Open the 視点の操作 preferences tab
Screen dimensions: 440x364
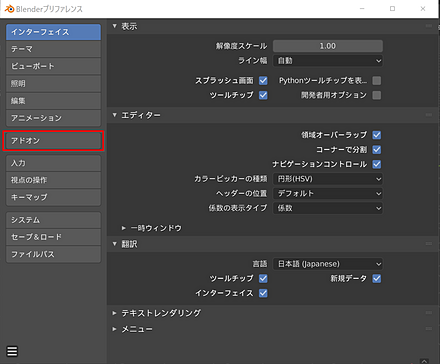(53, 180)
